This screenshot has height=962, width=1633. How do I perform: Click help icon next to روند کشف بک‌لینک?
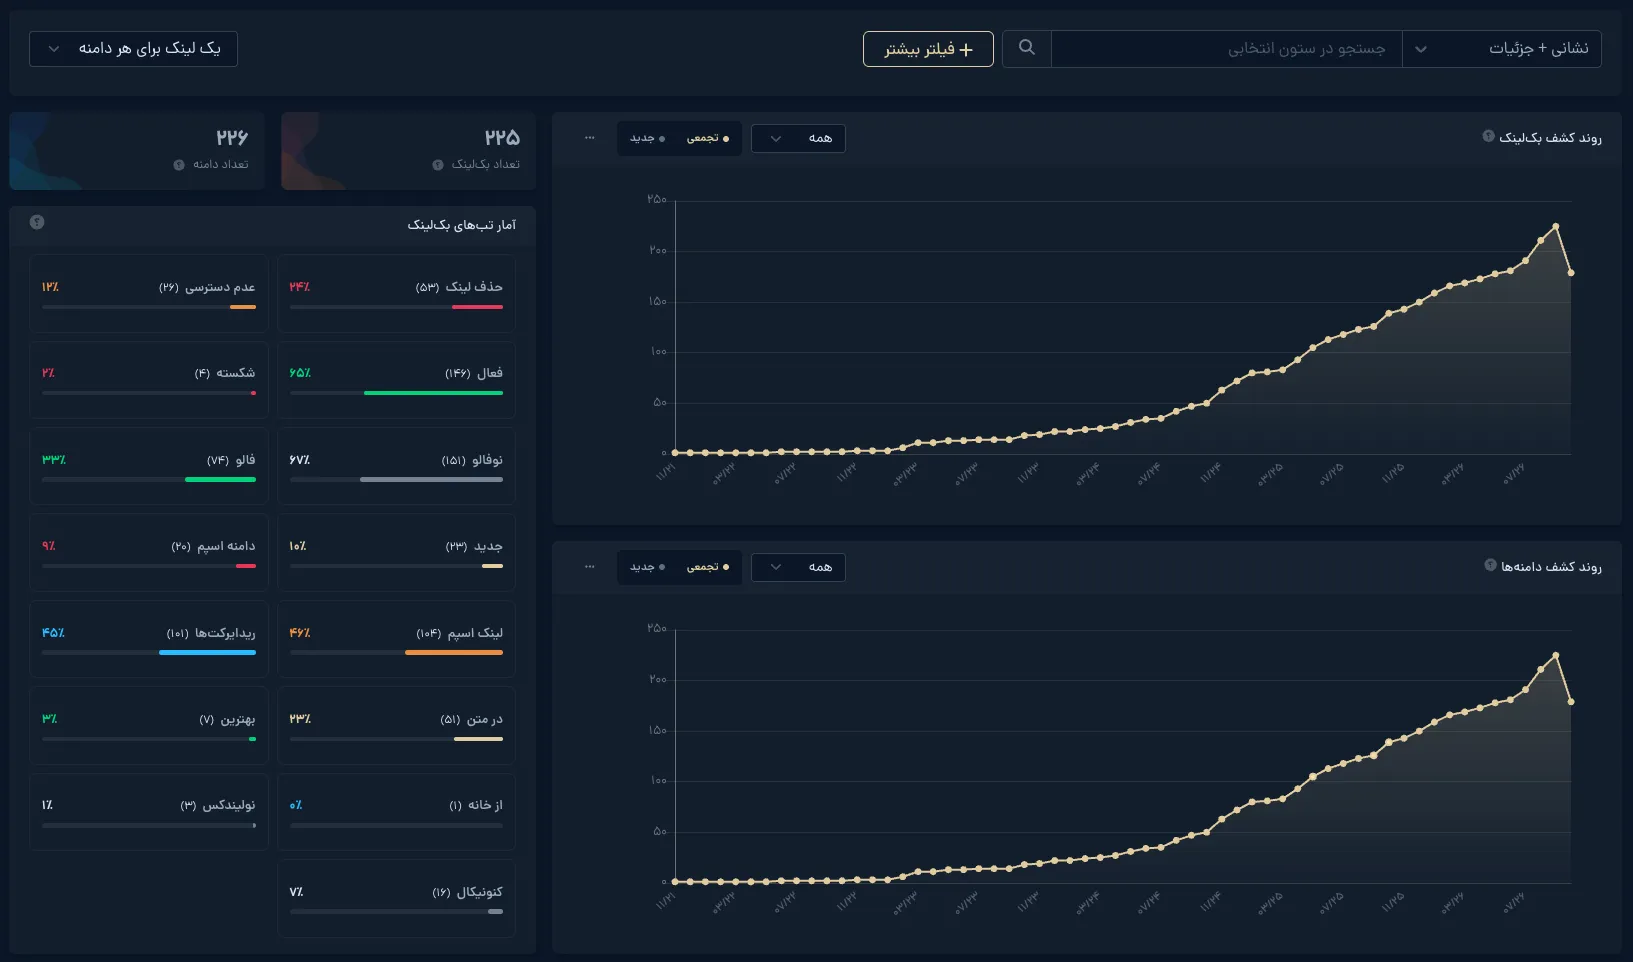tap(1488, 137)
